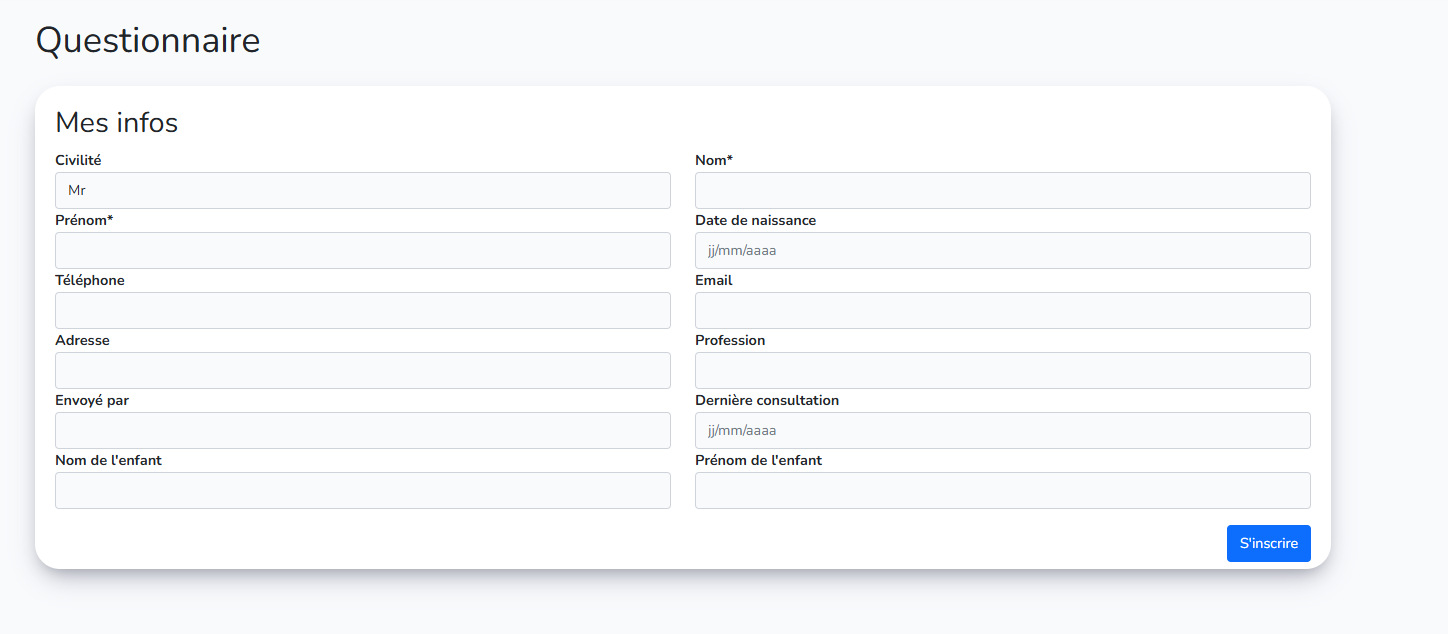Click the Nom* text input field
Viewport: 1448px width, 634px height.
tap(1002, 190)
